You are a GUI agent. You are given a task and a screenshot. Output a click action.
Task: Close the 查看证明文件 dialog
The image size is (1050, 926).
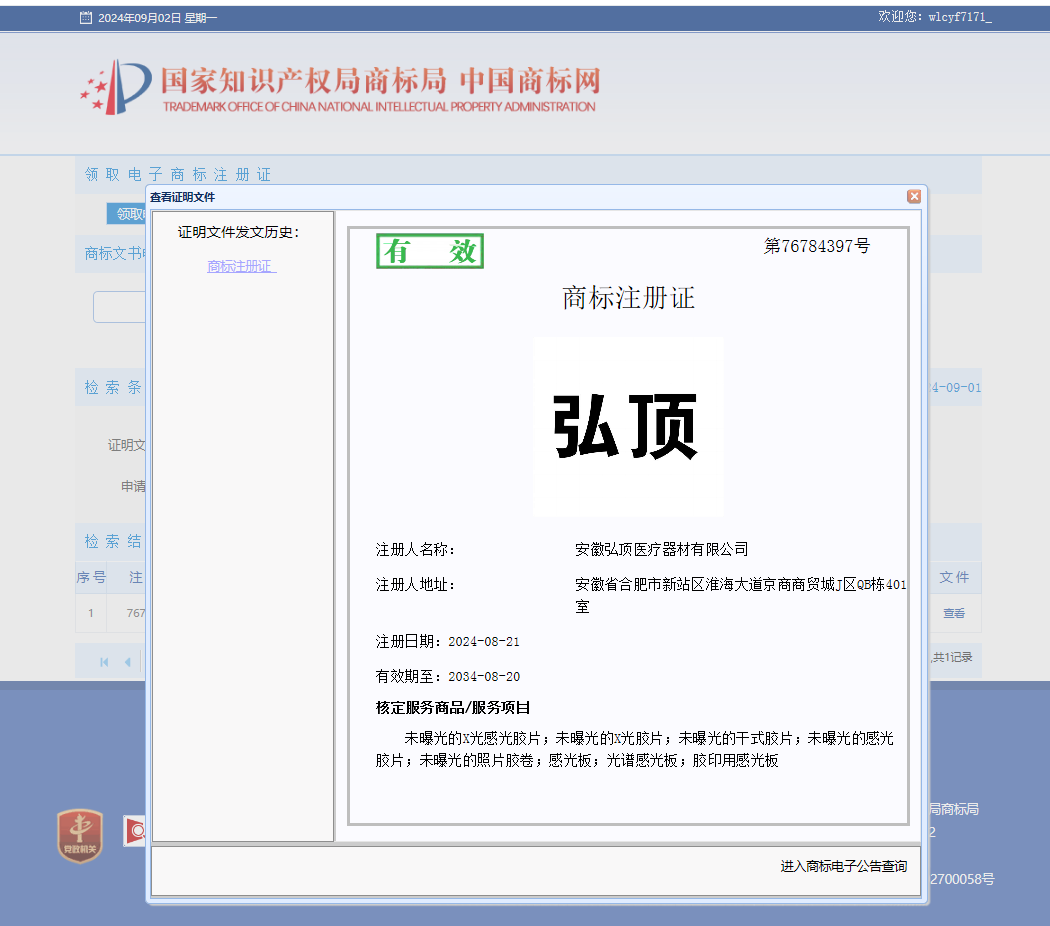coord(914,196)
